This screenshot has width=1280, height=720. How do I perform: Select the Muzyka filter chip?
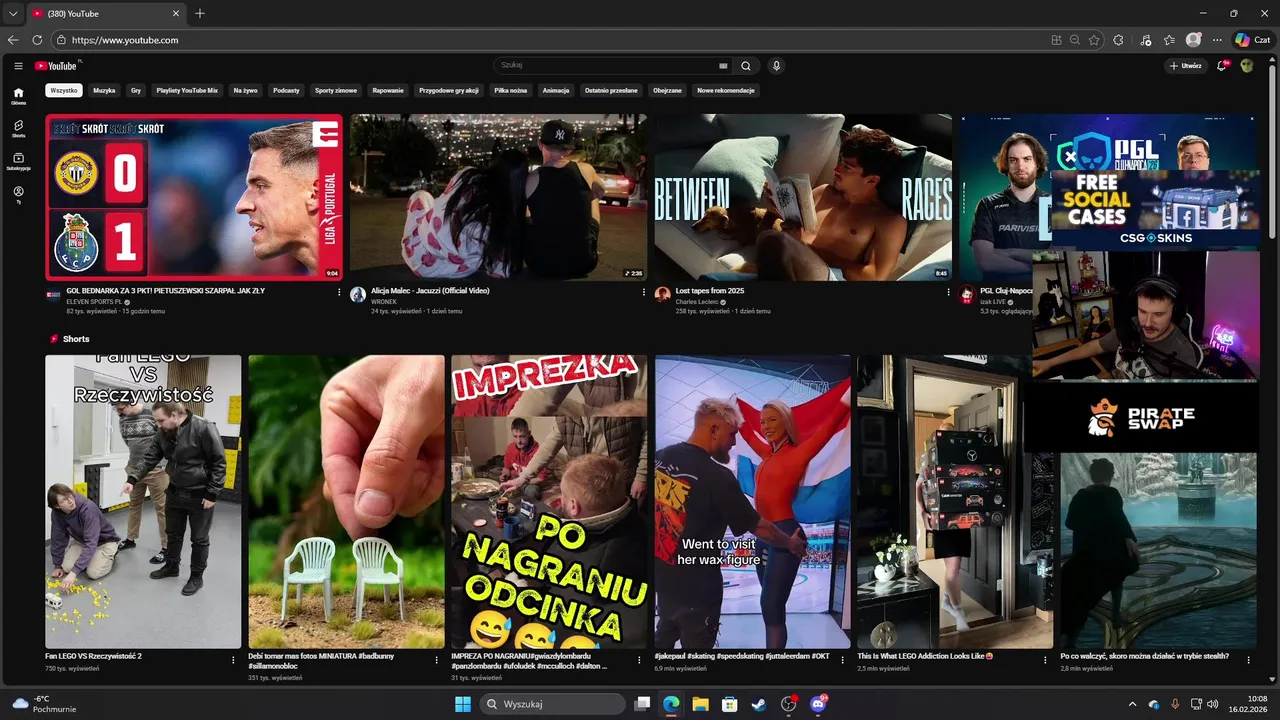point(104,90)
